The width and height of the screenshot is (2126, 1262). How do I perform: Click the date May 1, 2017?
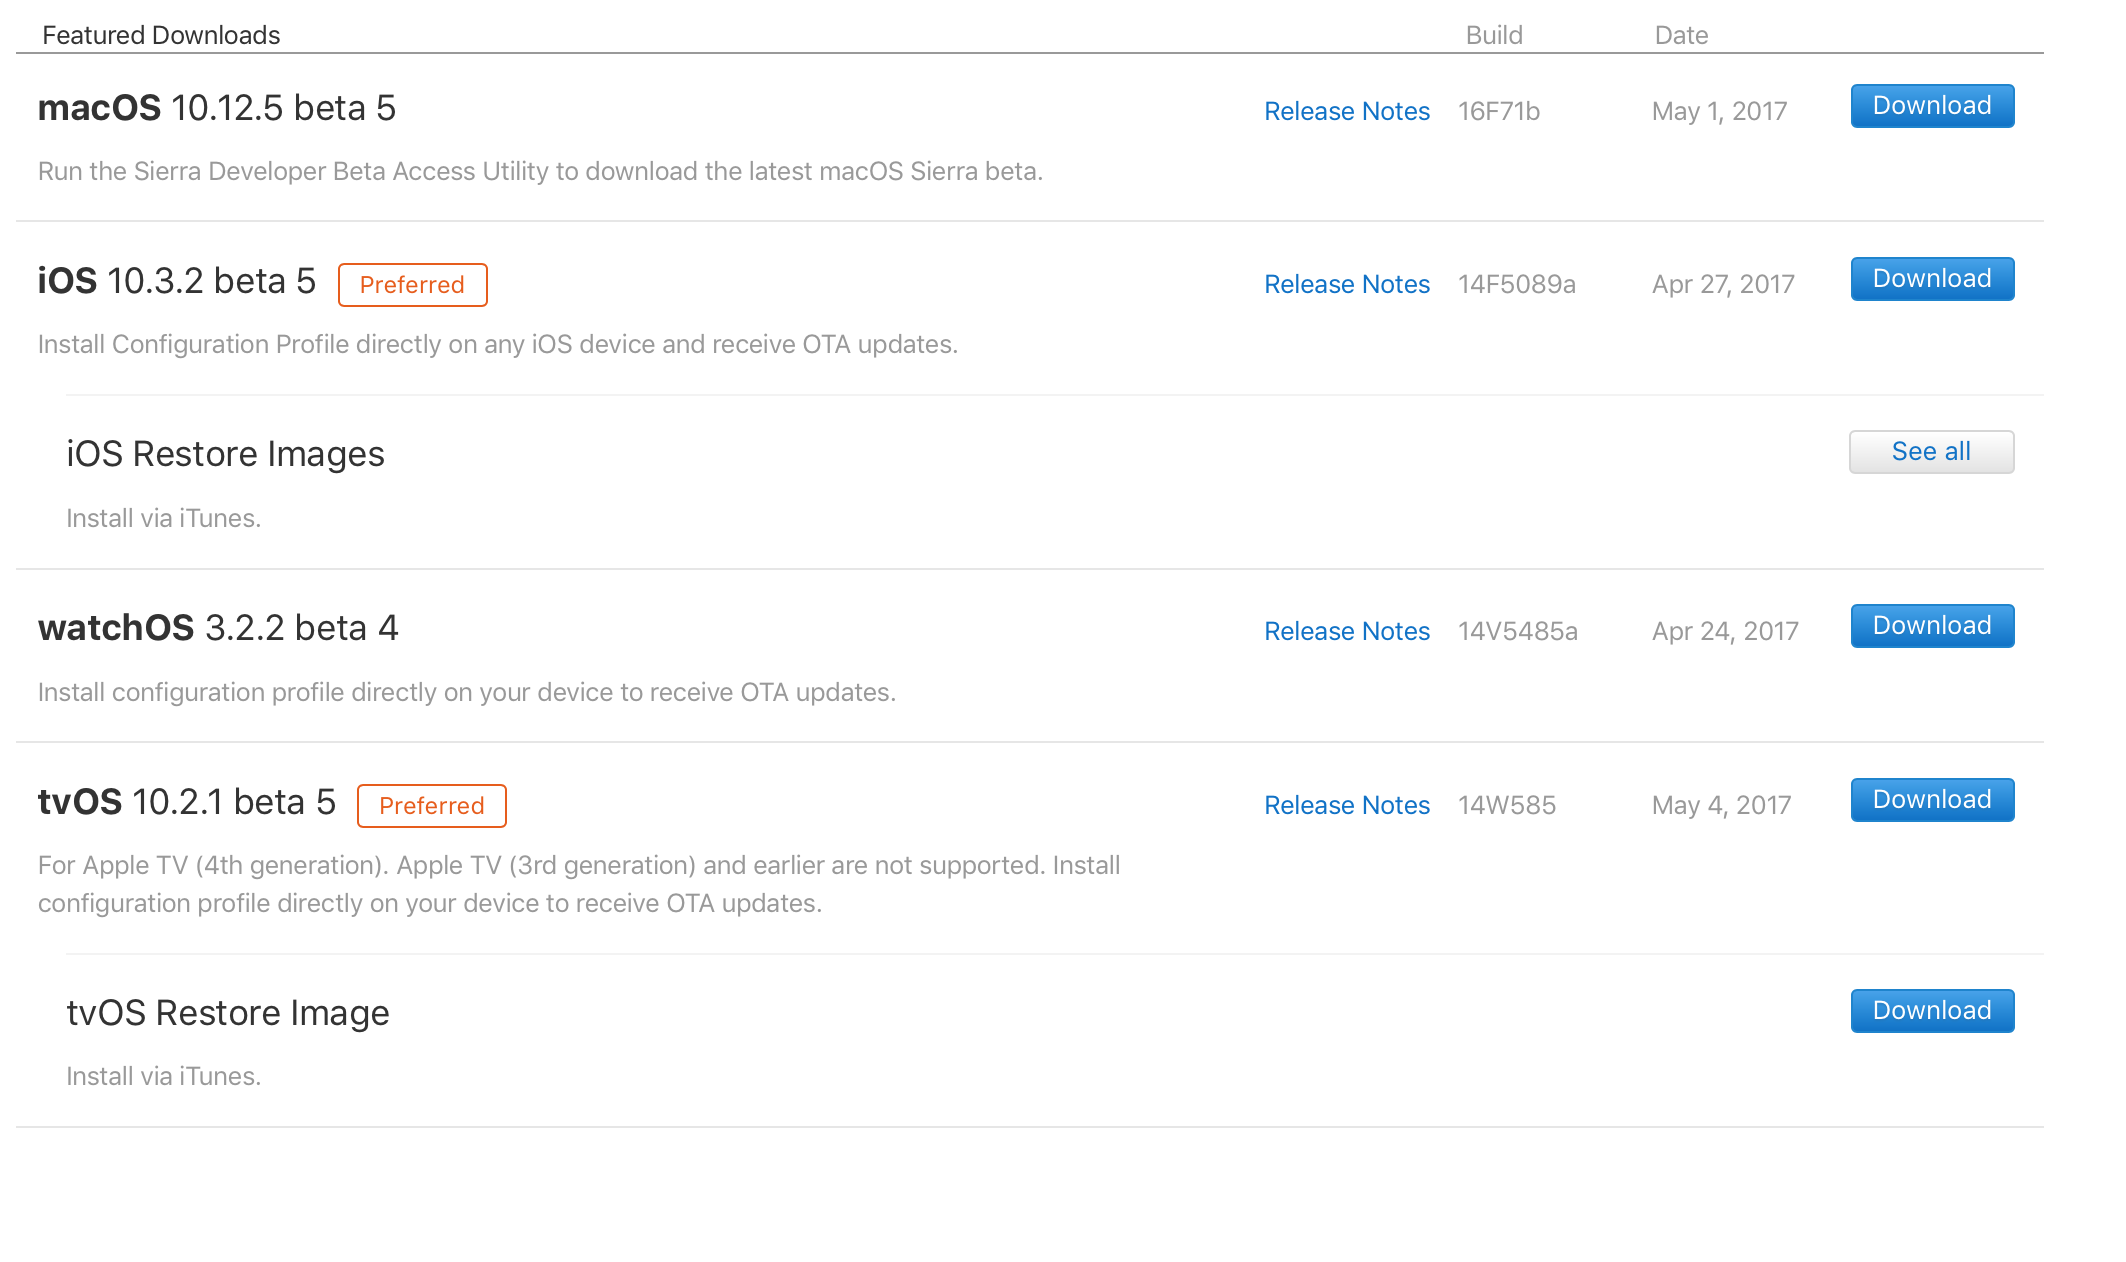click(x=1720, y=111)
